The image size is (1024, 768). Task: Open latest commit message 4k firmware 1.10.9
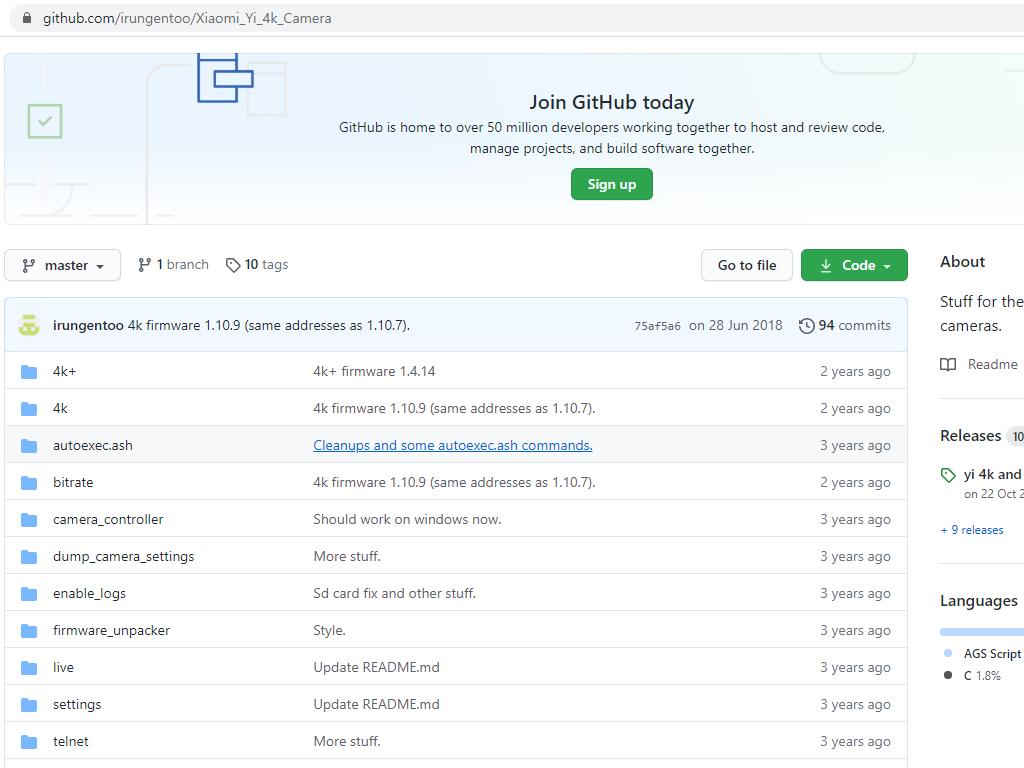click(x=268, y=325)
